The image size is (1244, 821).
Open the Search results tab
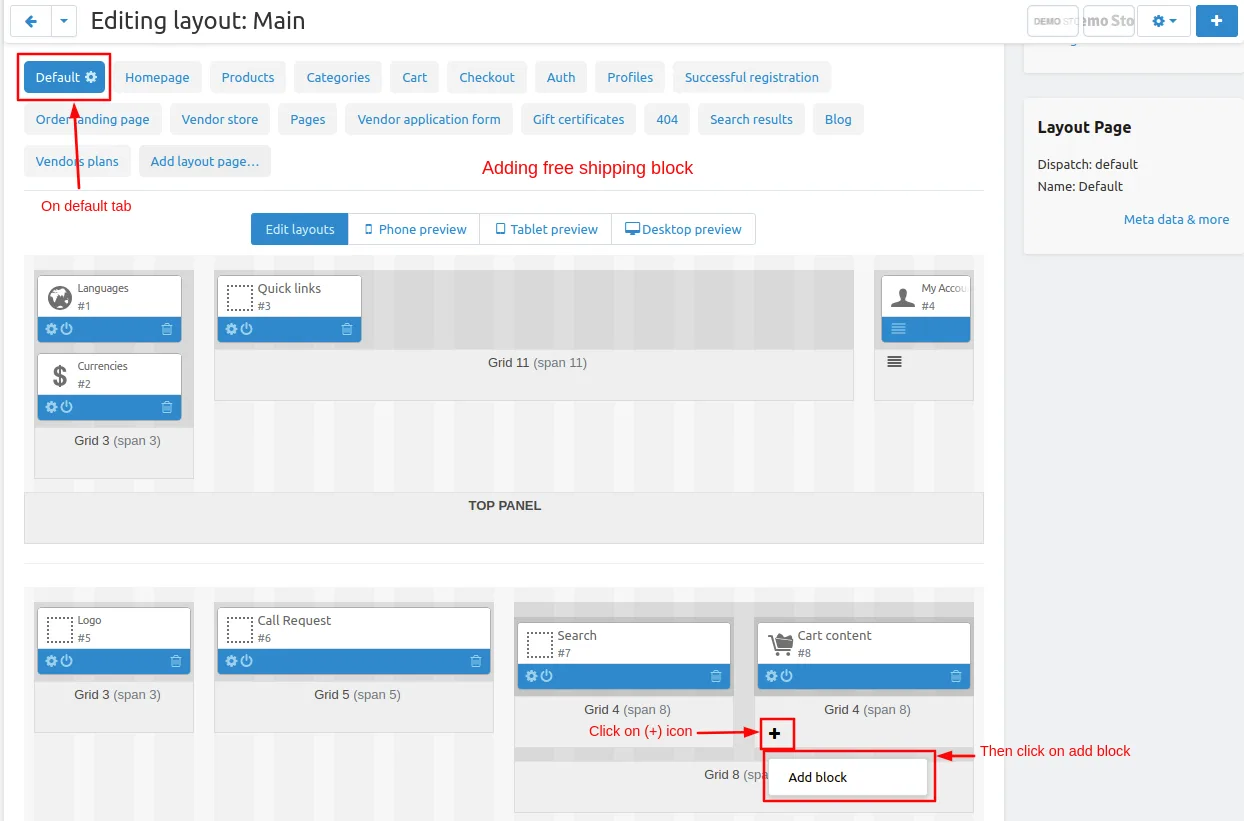[x=751, y=119]
